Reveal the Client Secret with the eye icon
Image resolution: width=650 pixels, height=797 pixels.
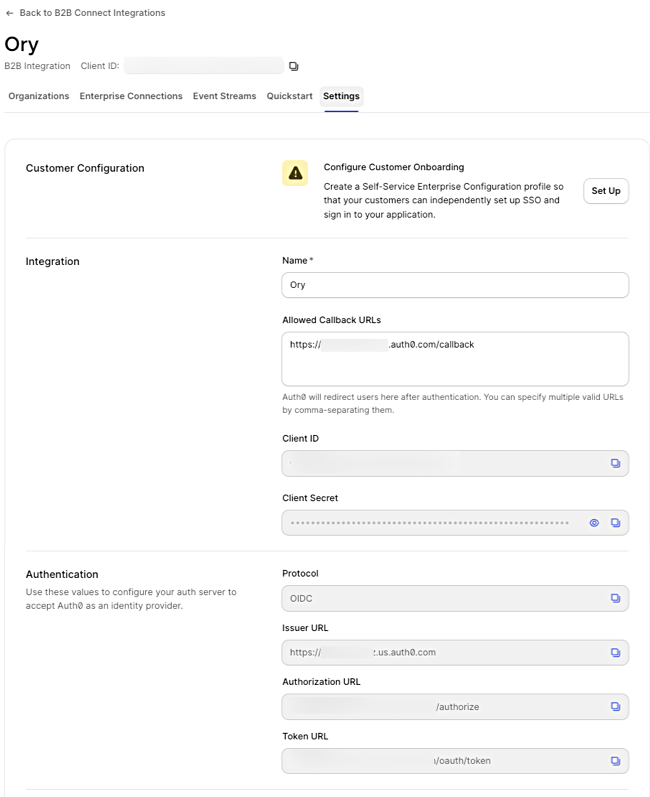[x=594, y=523]
